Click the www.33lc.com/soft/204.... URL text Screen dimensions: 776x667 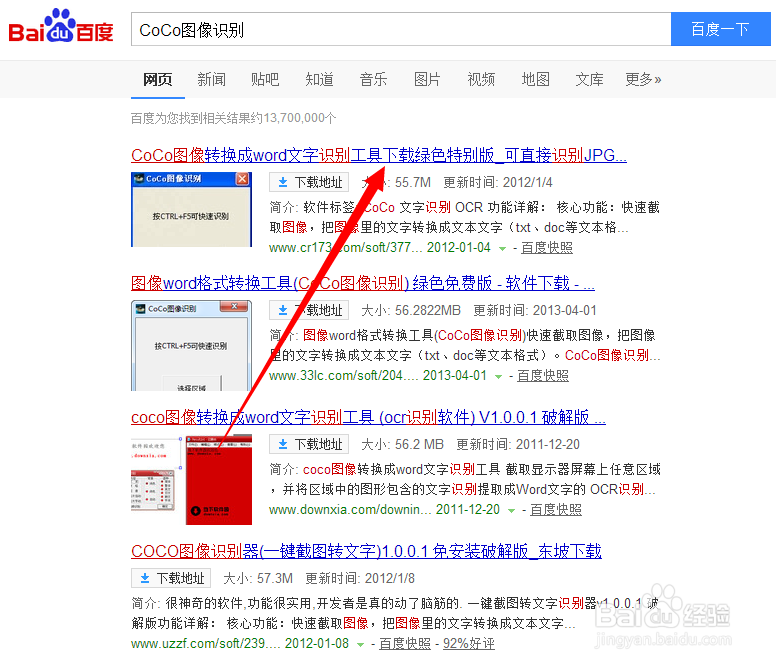click(344, 376)
